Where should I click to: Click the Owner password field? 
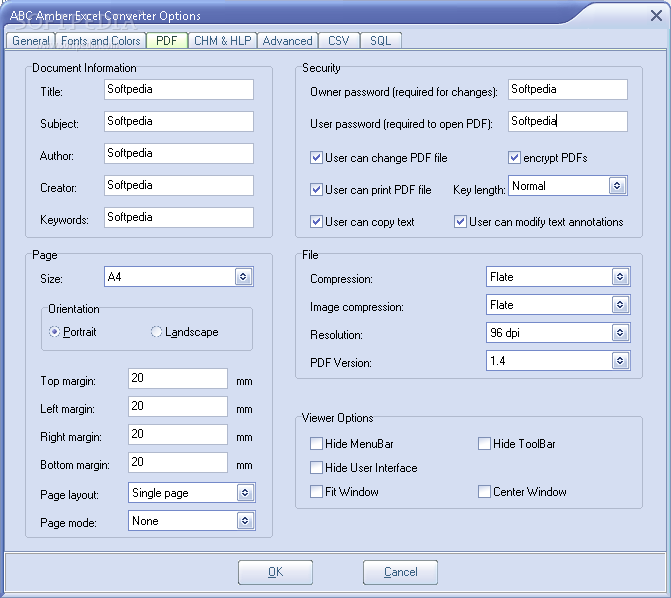[x=568, y=89]
